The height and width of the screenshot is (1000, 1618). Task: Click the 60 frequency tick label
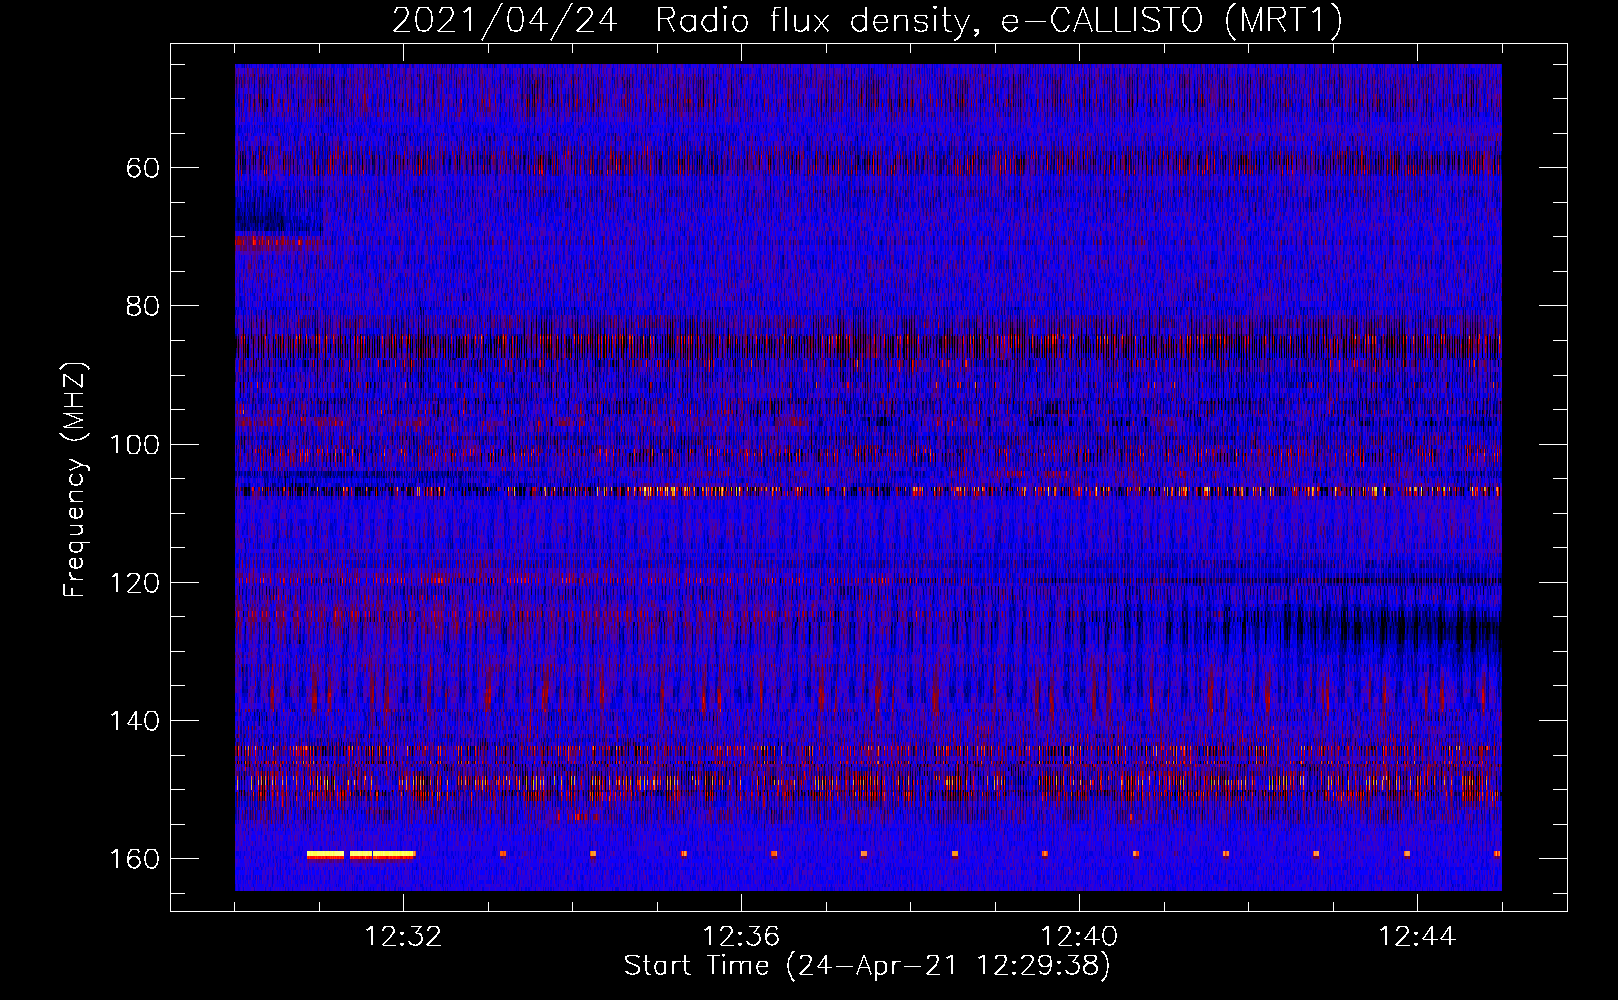pyautogui.click(x=143, y=167)
